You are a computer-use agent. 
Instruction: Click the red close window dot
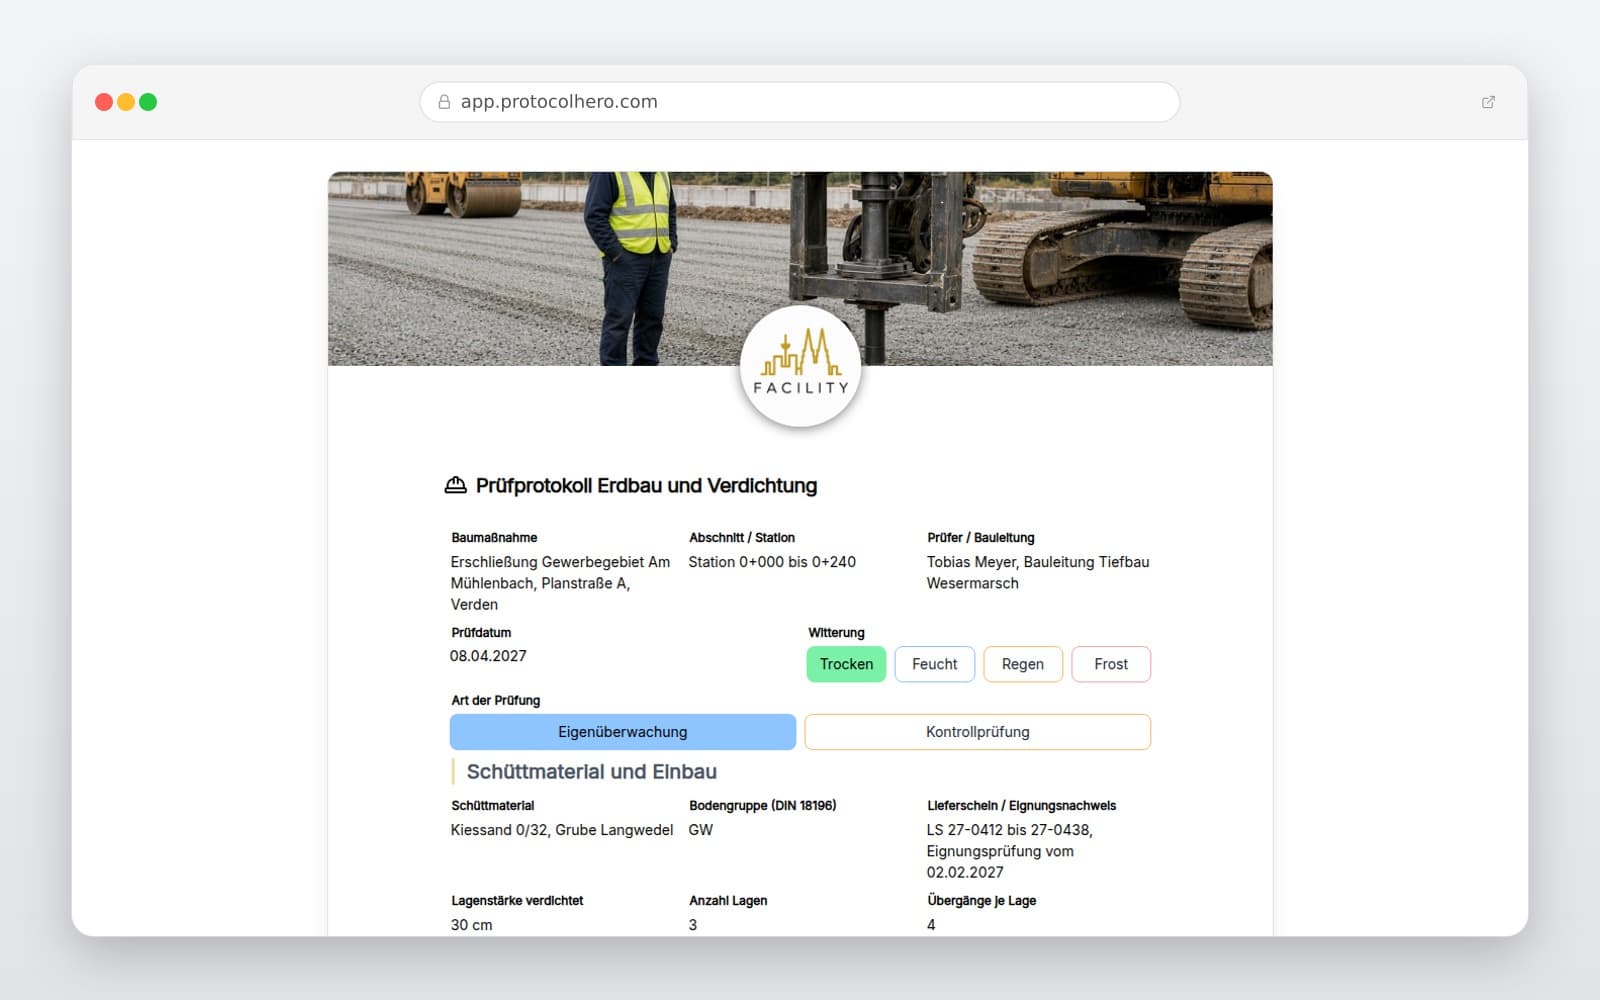(104, 102)
